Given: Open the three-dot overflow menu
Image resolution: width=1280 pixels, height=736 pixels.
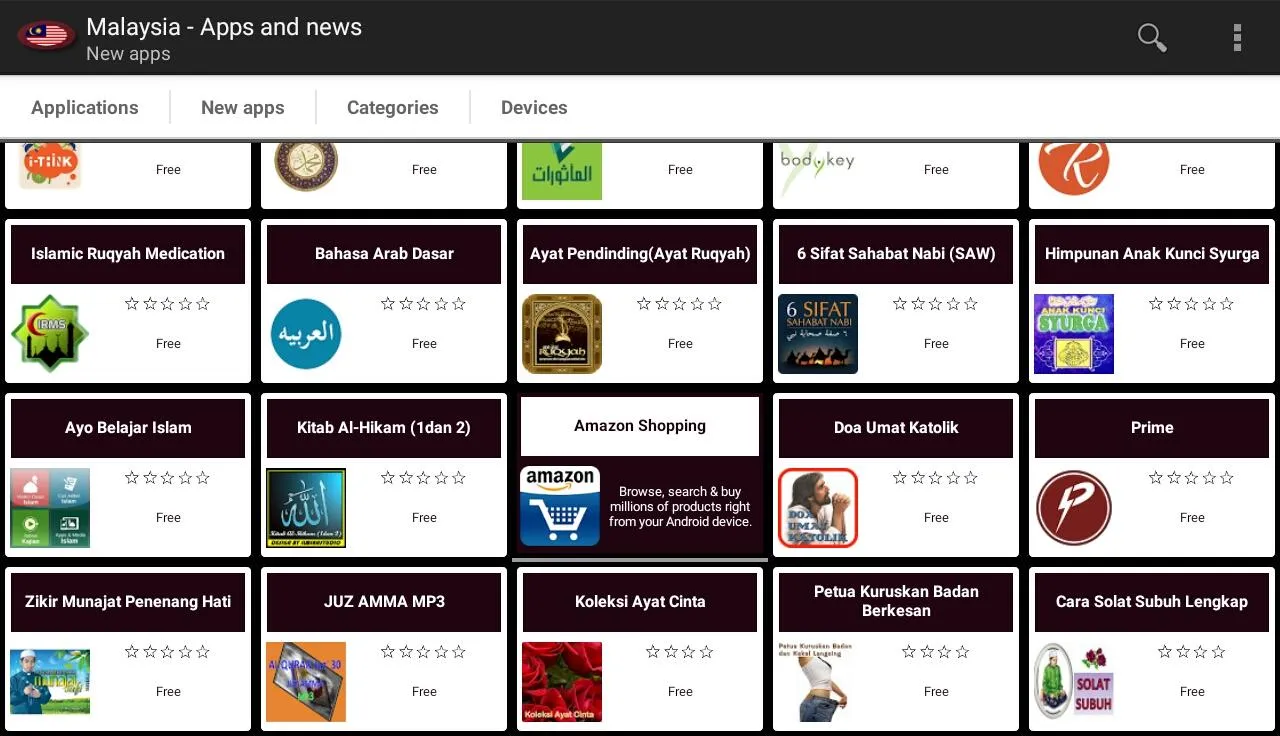Looking at the screenshot, I should point(1237,38).
